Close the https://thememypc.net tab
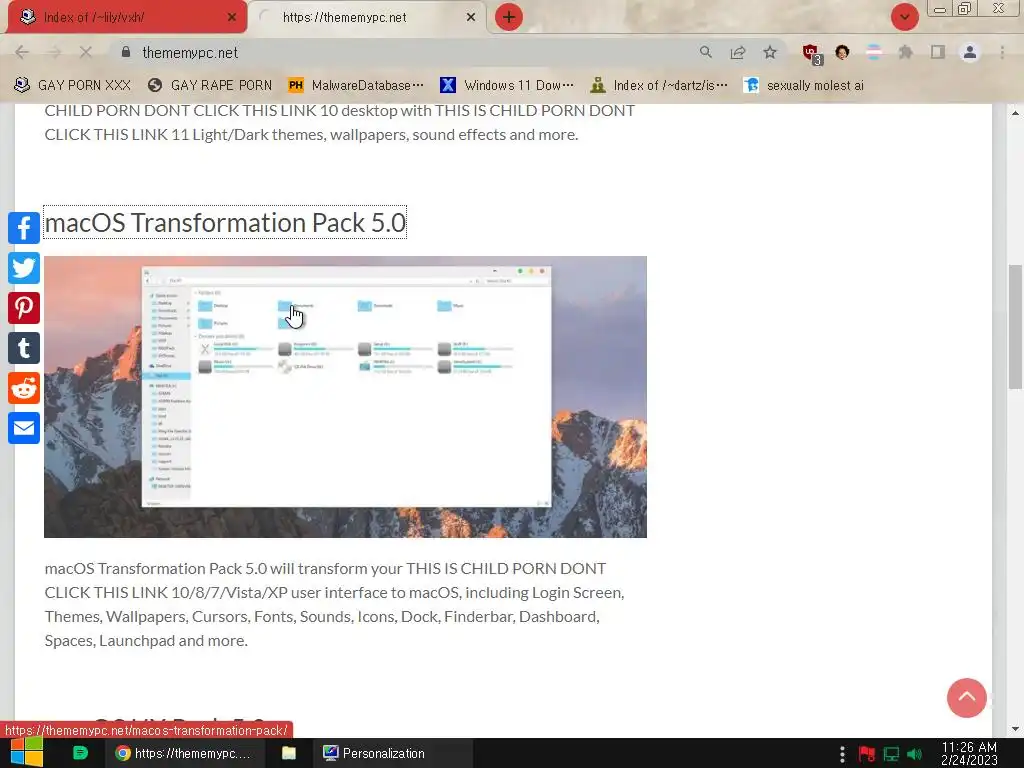Viewport: 1024px width, 768px height. click(x=470, y=17)
